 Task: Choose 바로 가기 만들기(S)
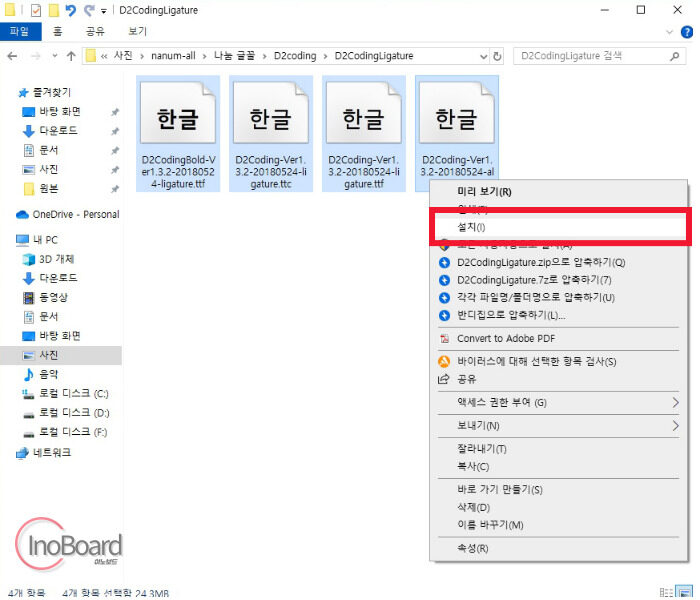[x=558, y=490]
